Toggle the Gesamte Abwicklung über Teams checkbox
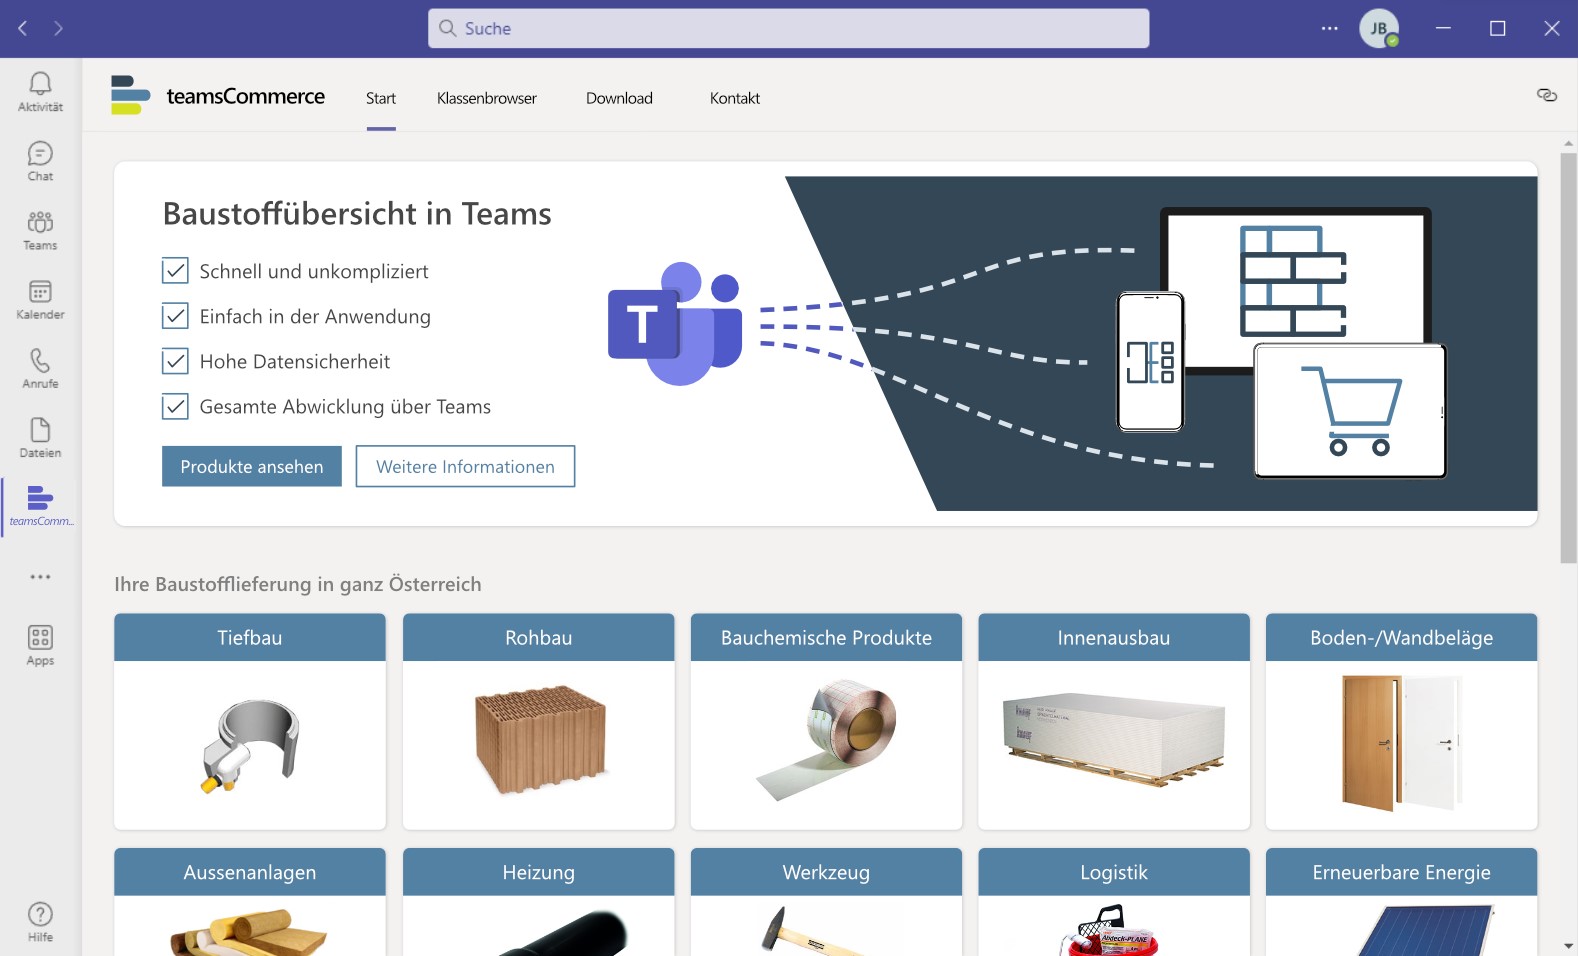 click(175, 406)
